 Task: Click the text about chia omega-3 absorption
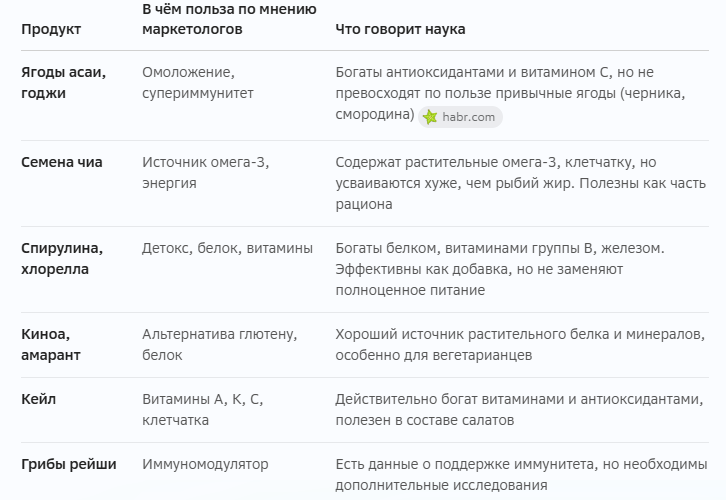(x=520, y=183)
